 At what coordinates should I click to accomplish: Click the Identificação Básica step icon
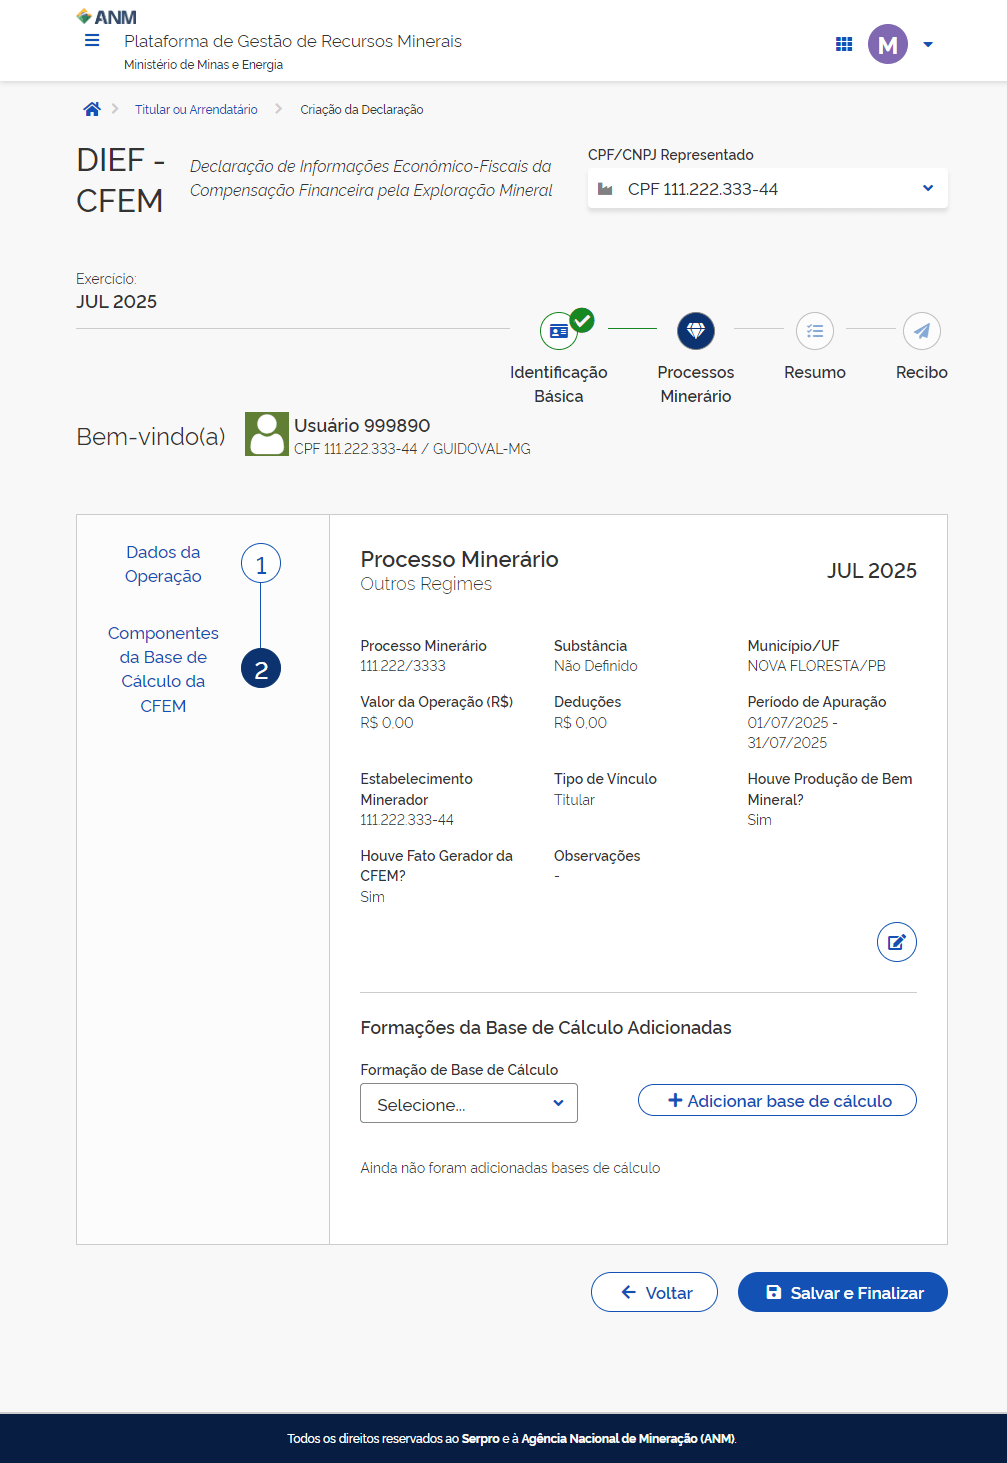[x=559, y=331]
